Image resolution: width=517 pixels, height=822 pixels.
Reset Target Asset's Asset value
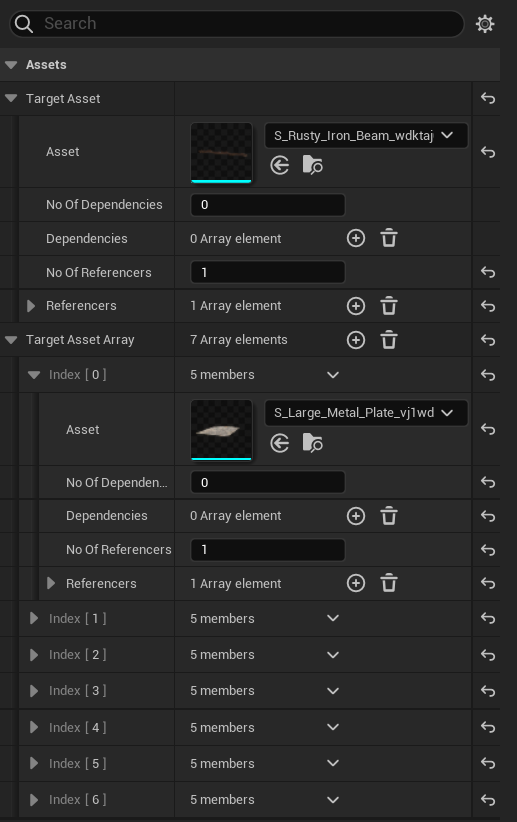pos(488,152)
